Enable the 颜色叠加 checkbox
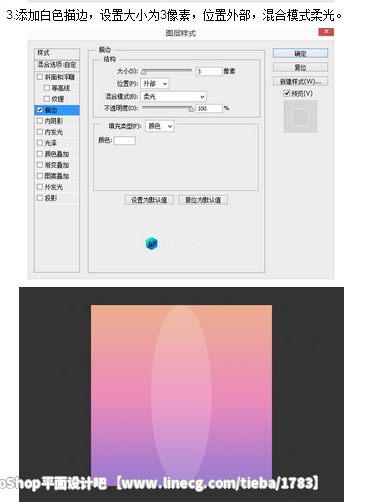The height and width of the screenshot is (502, 374). [40, 154]
